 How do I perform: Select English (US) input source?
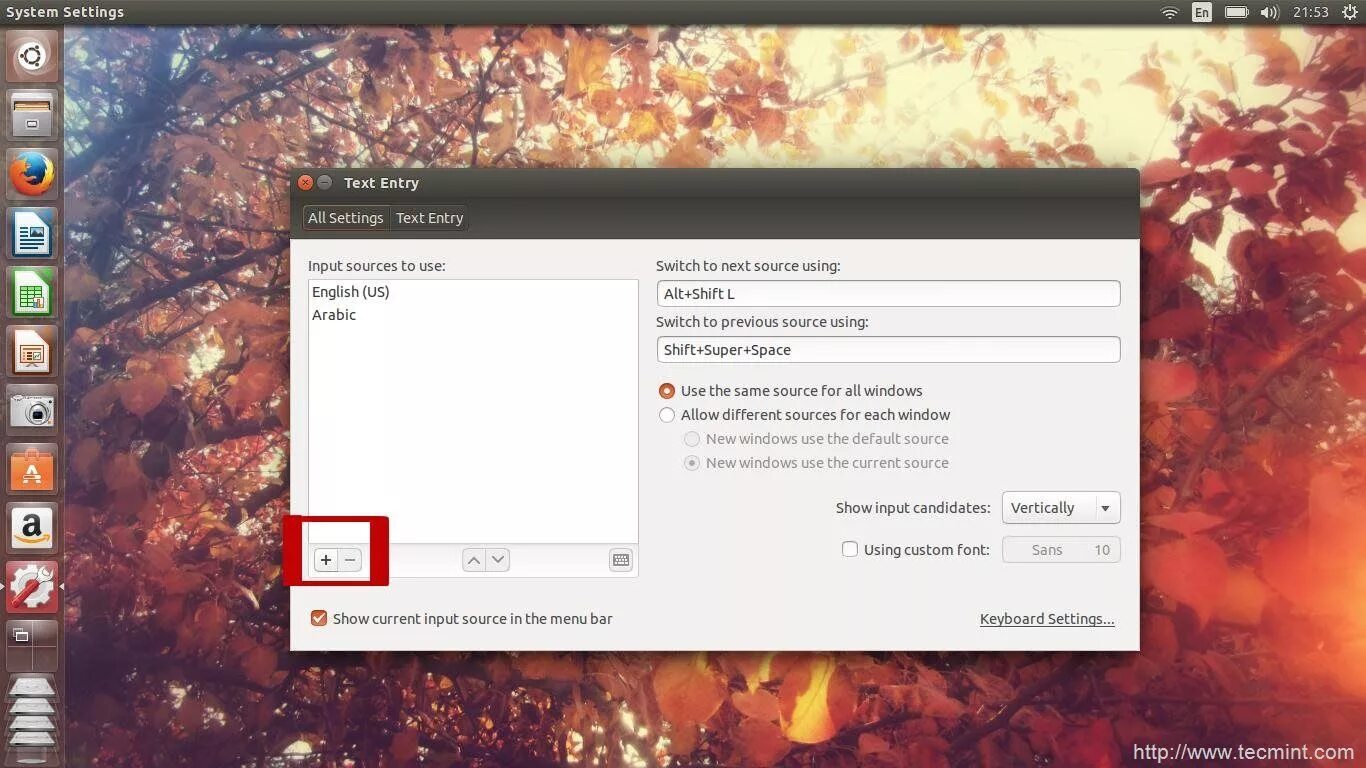(x=473, y=292)
